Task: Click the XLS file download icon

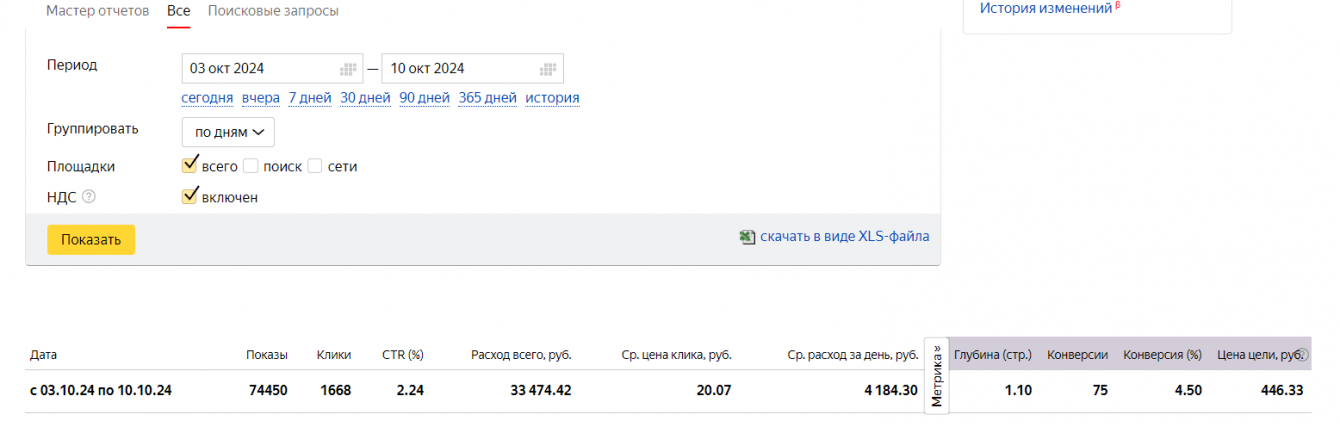Action: 746,237
